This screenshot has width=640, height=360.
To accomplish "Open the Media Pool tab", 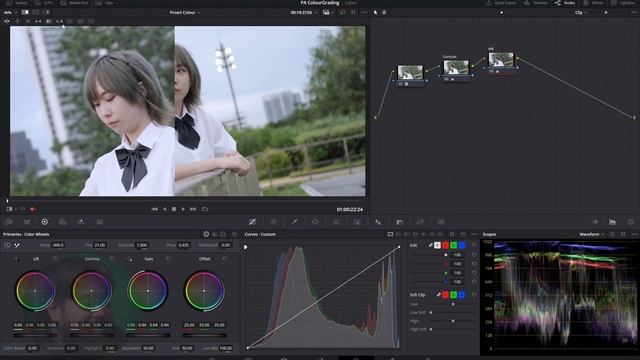I will pyautogui.click(x=74, y=3).
